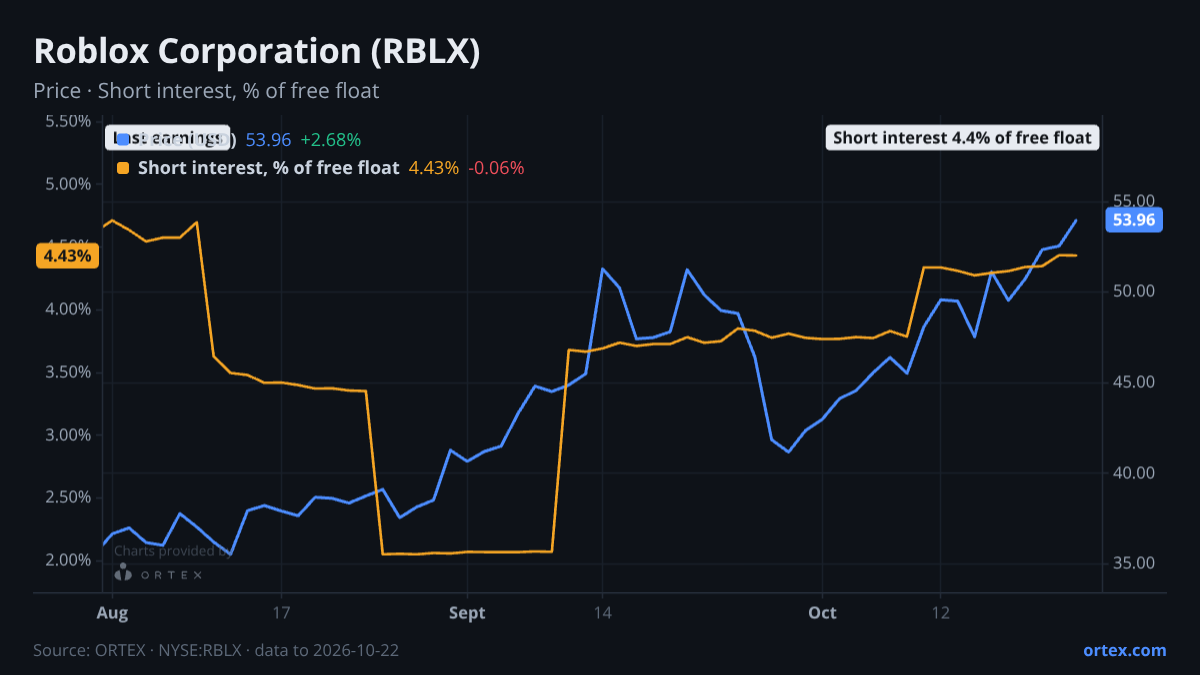Click the Sept x-axis label
The image size is (1200, 675).
click(x=467, y=611)
